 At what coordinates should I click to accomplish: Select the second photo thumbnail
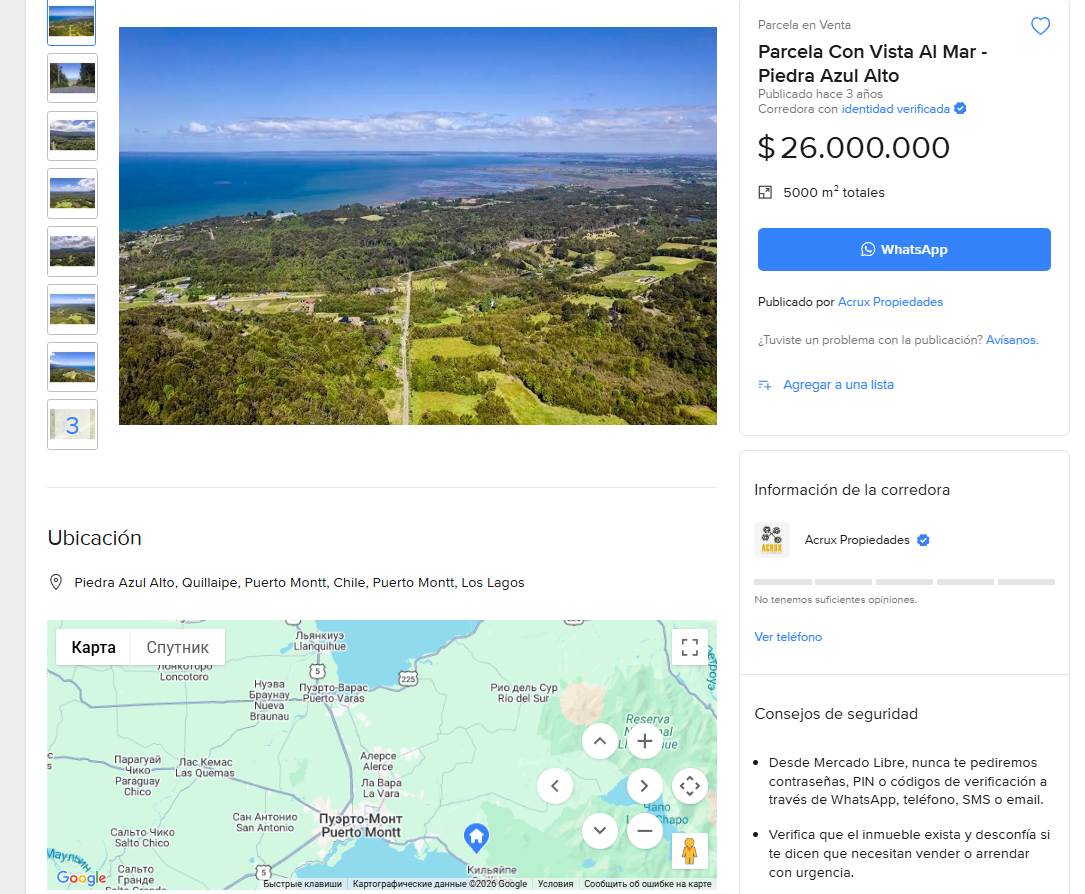tap(73, 78)
